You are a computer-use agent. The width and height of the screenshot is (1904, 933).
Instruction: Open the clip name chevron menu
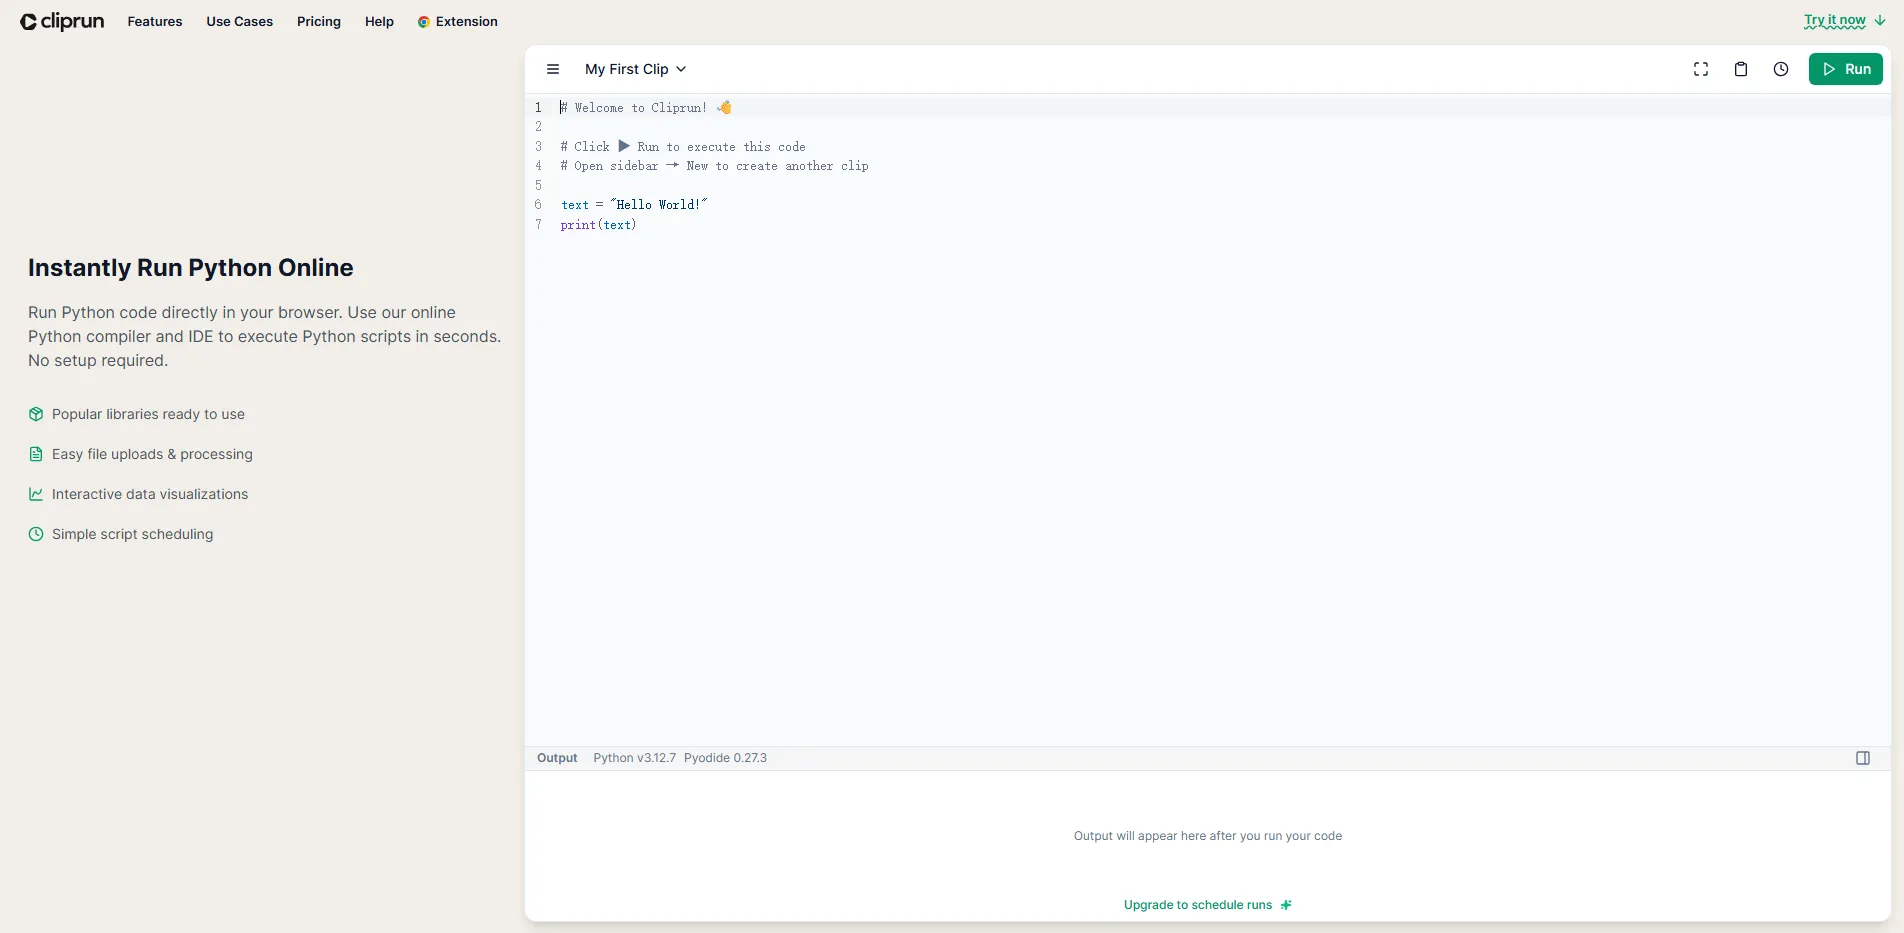pyautogui.click(x=682, y=69)
